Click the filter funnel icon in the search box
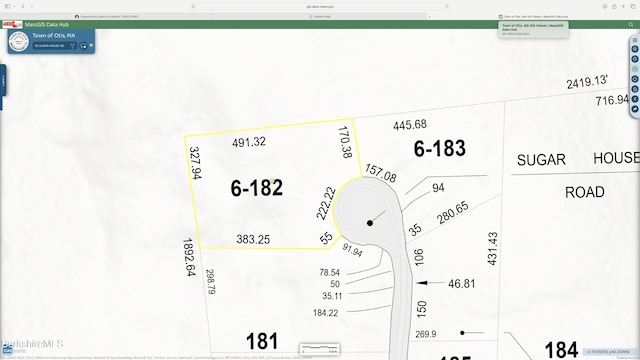The image size is (640, 360). (73, 46)
